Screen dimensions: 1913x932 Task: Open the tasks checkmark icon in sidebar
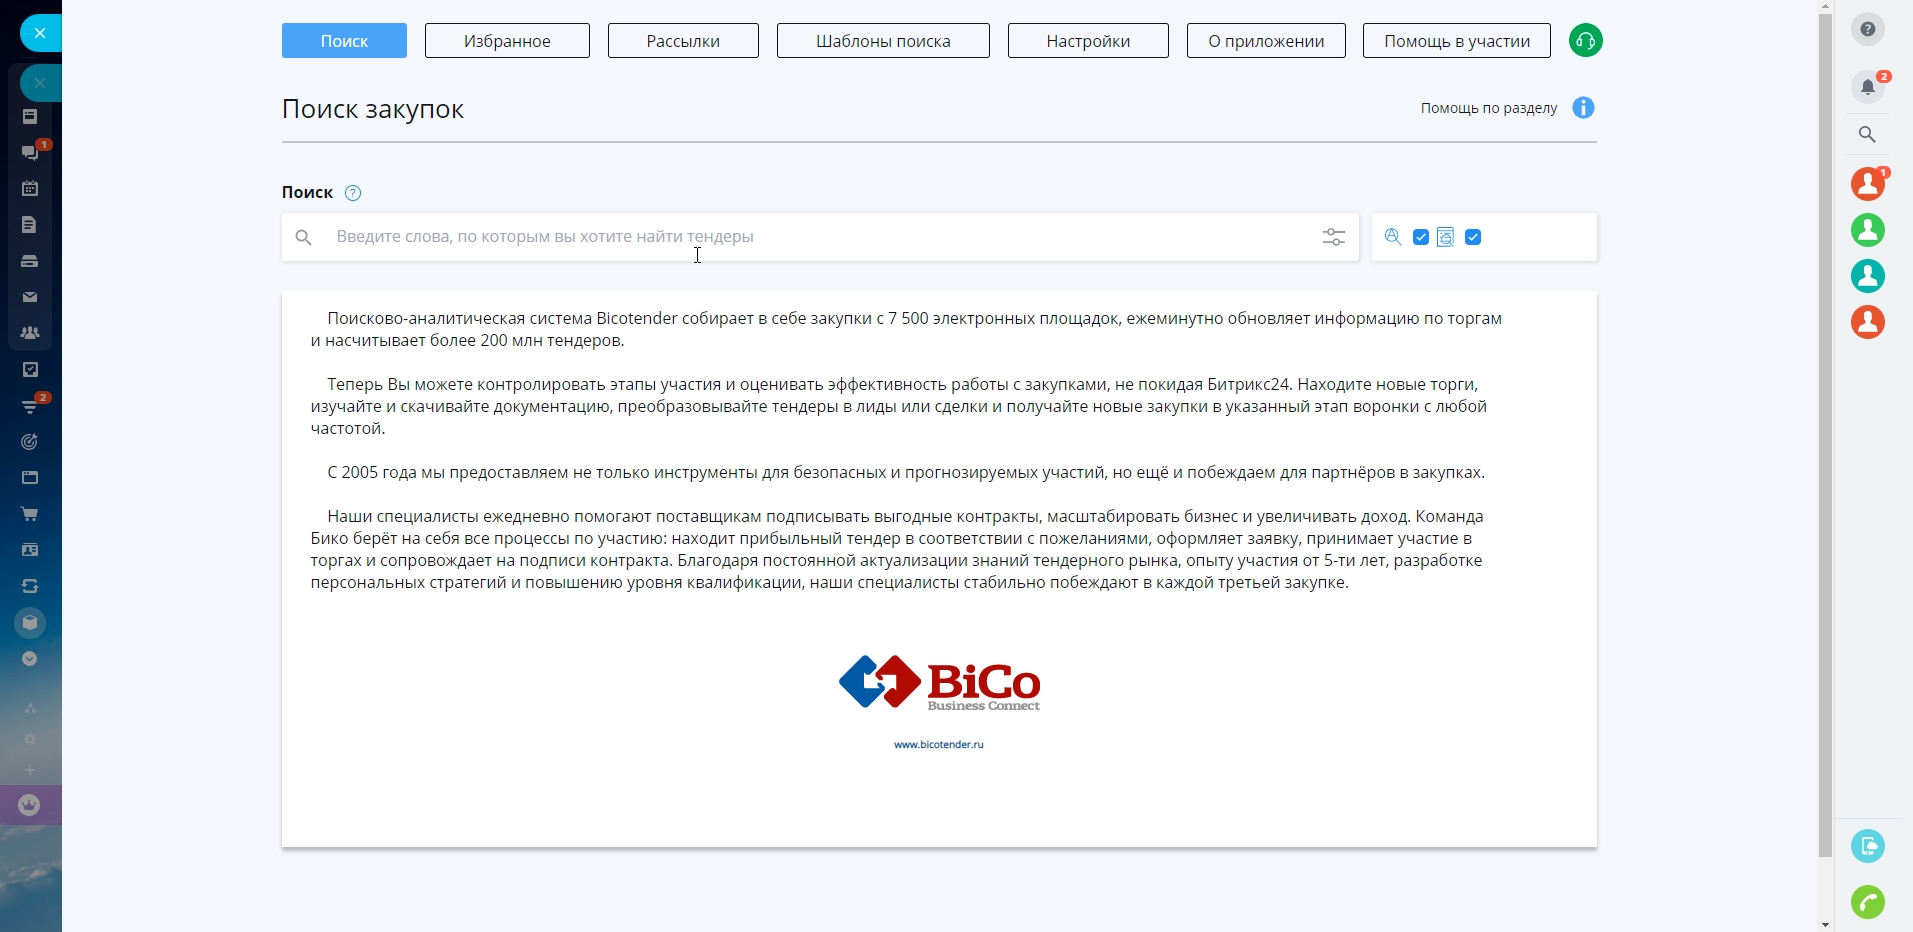point(30,369)
